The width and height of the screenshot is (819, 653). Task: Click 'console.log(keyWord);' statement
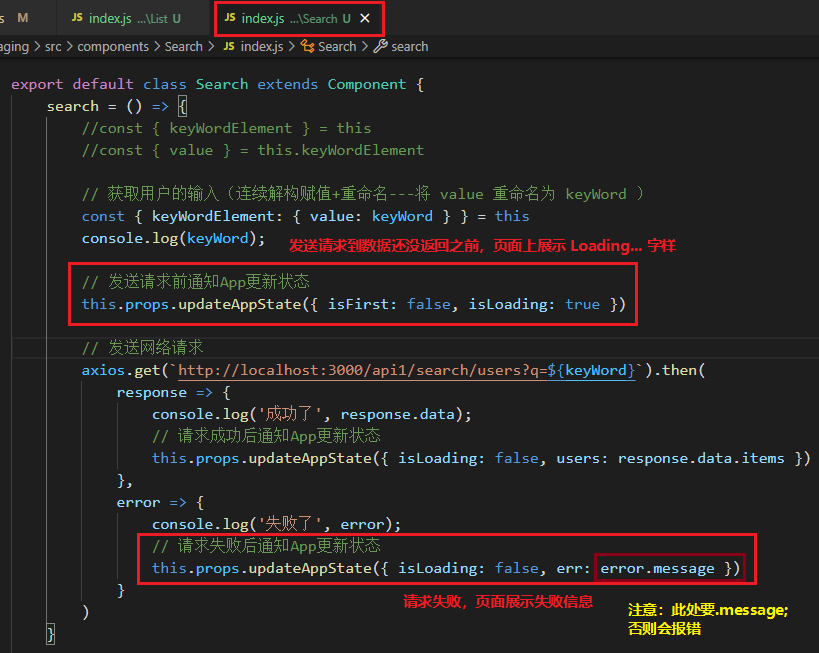pos(173,238)
